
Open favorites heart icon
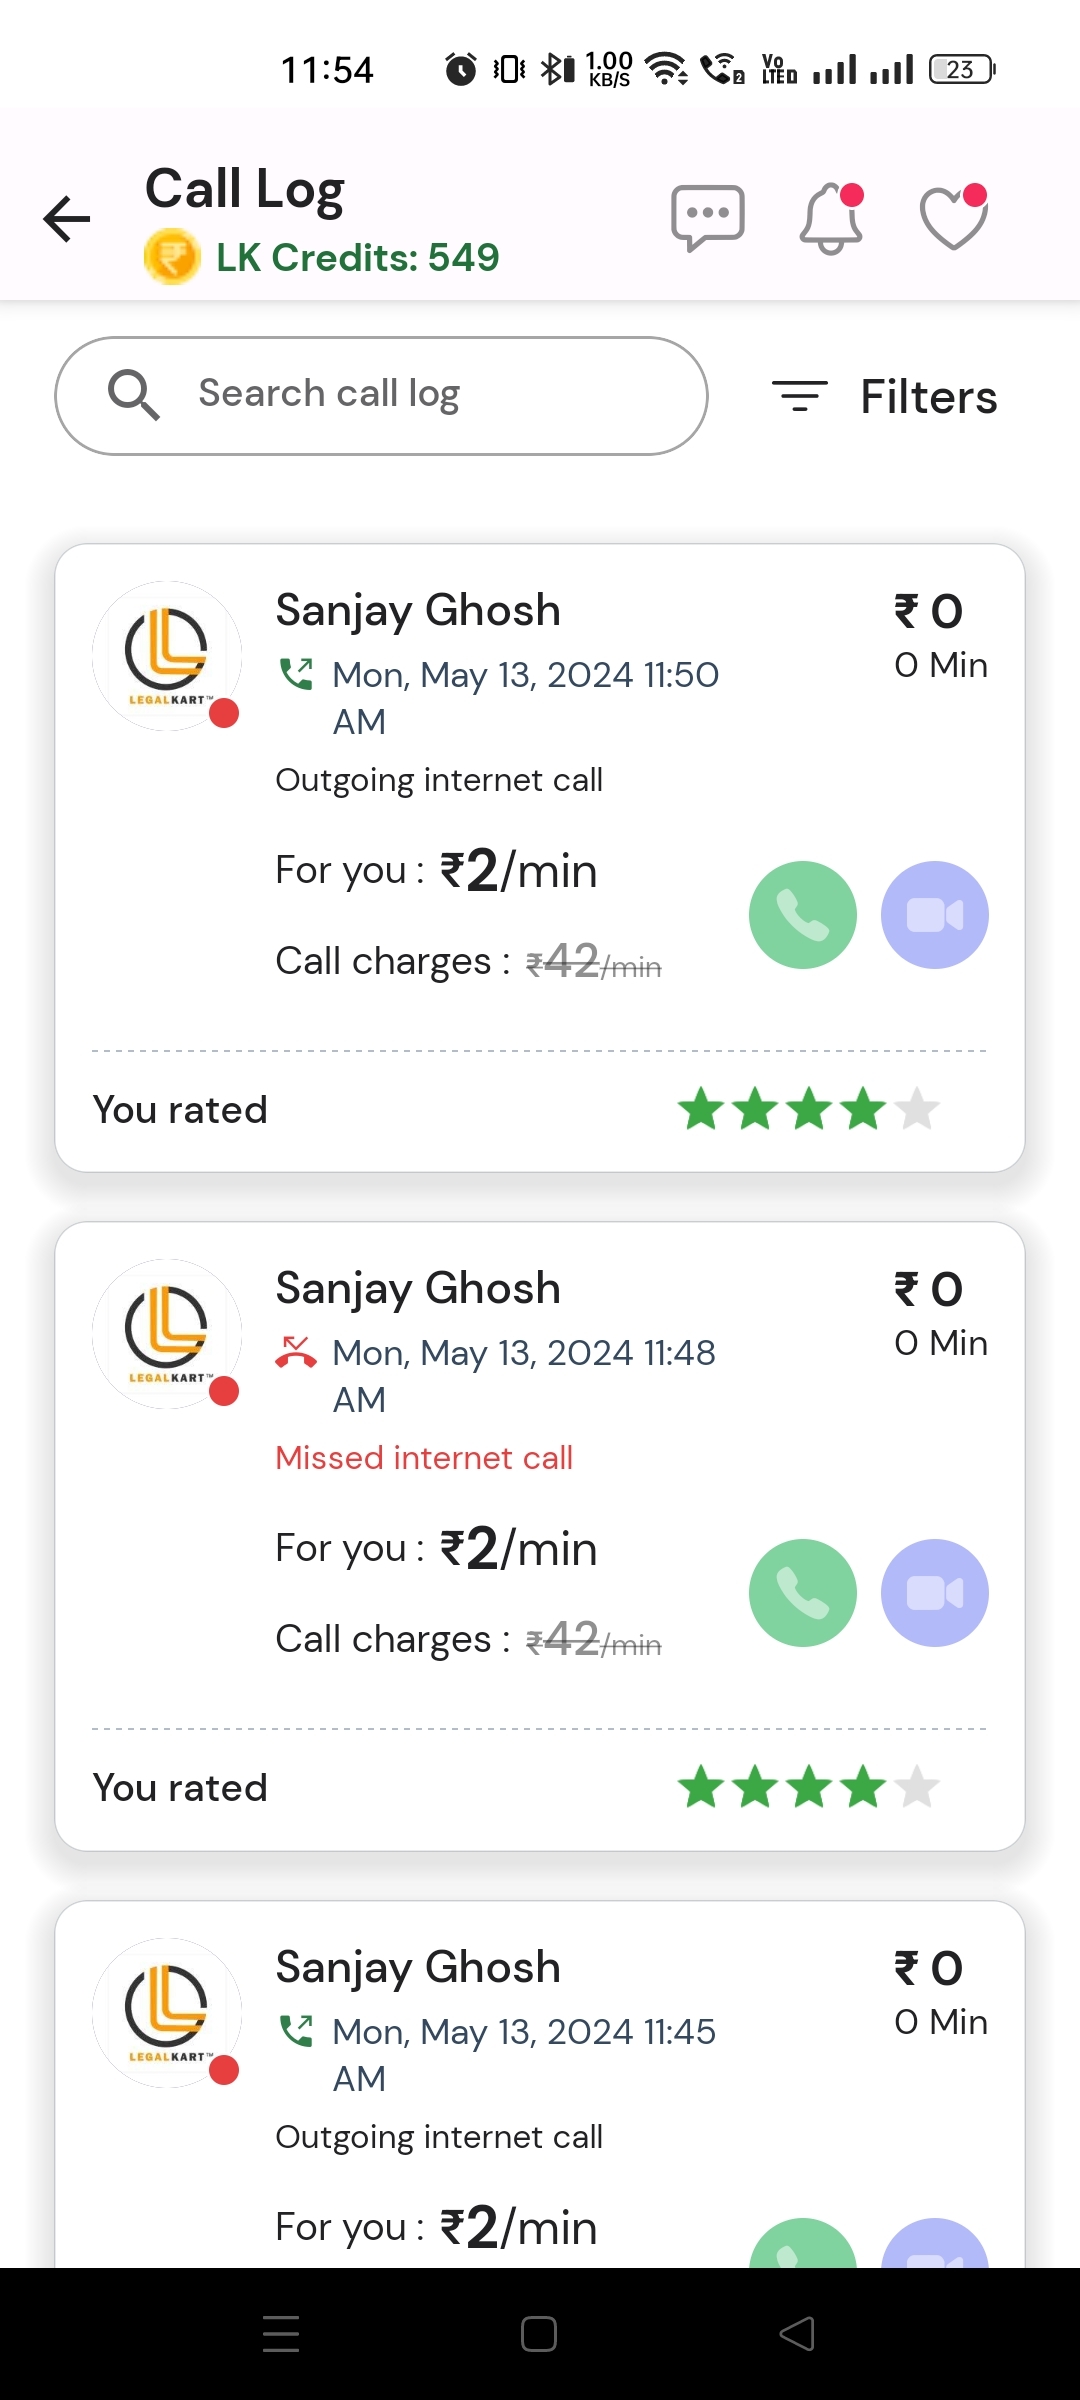(953, 218)
